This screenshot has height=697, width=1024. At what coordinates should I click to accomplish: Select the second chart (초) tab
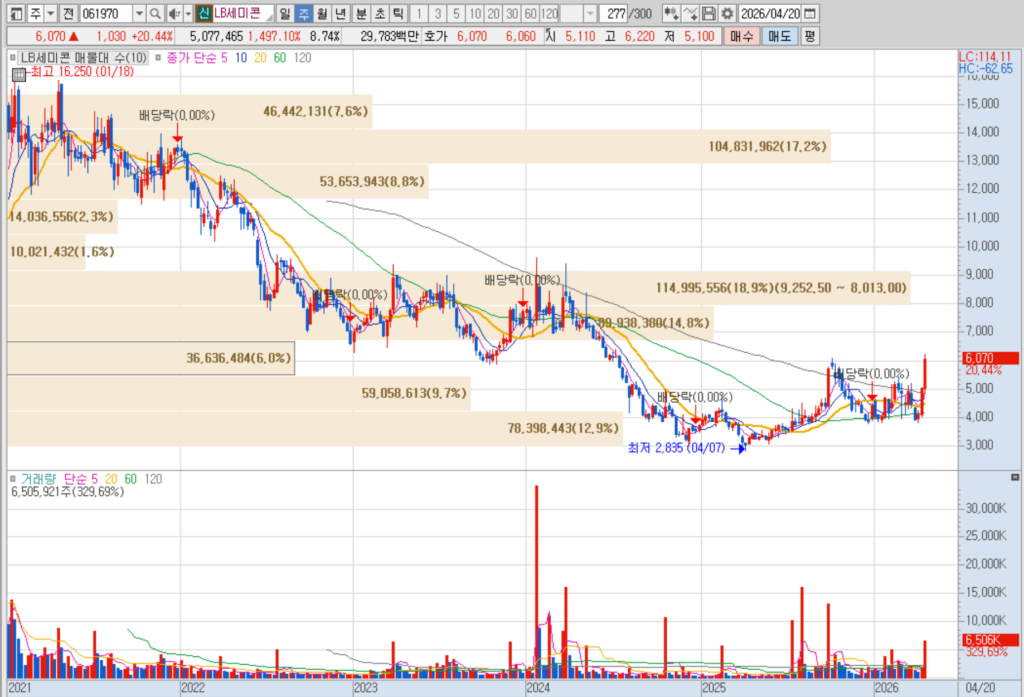tap(379, 13)
